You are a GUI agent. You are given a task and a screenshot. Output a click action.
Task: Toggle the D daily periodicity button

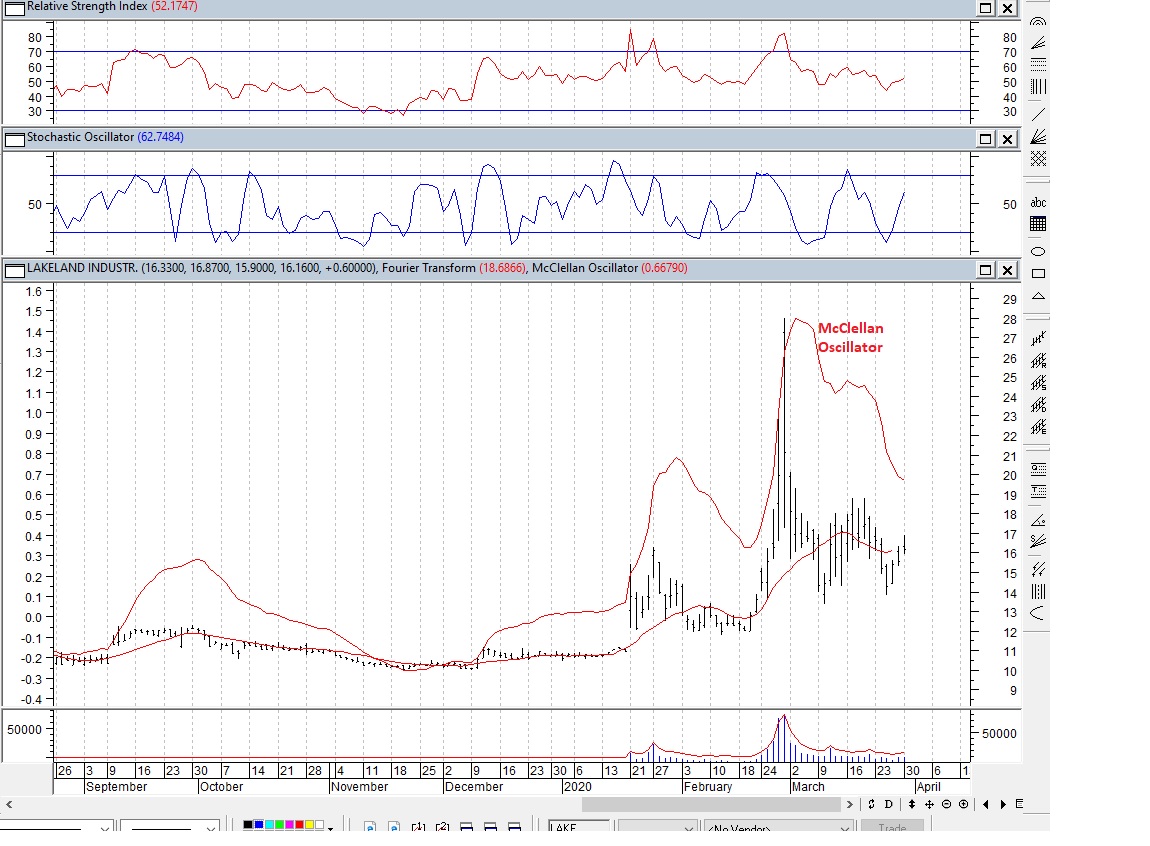(888, 804)
